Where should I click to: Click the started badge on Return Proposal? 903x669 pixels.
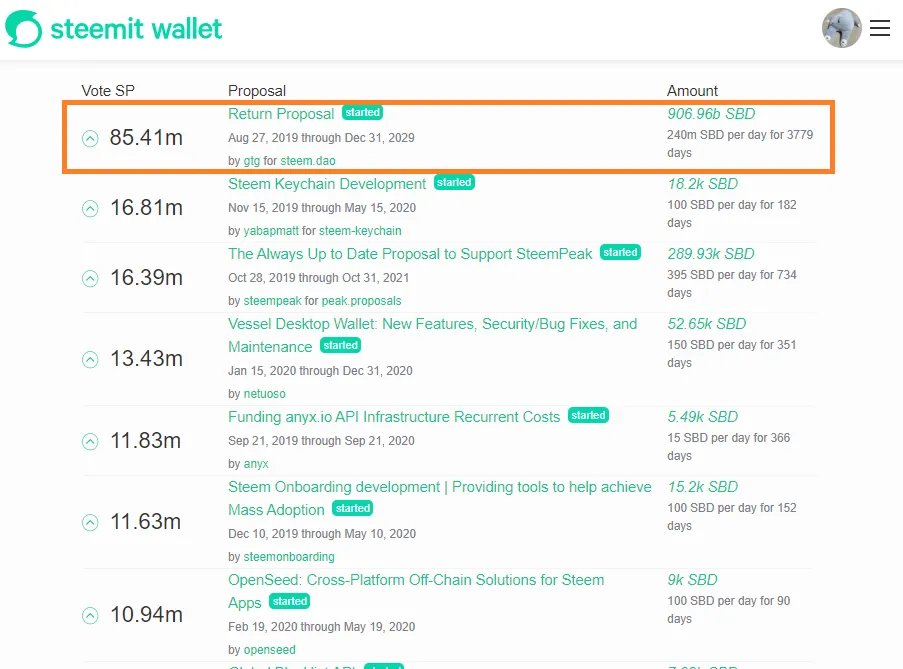tap(363, 112)
